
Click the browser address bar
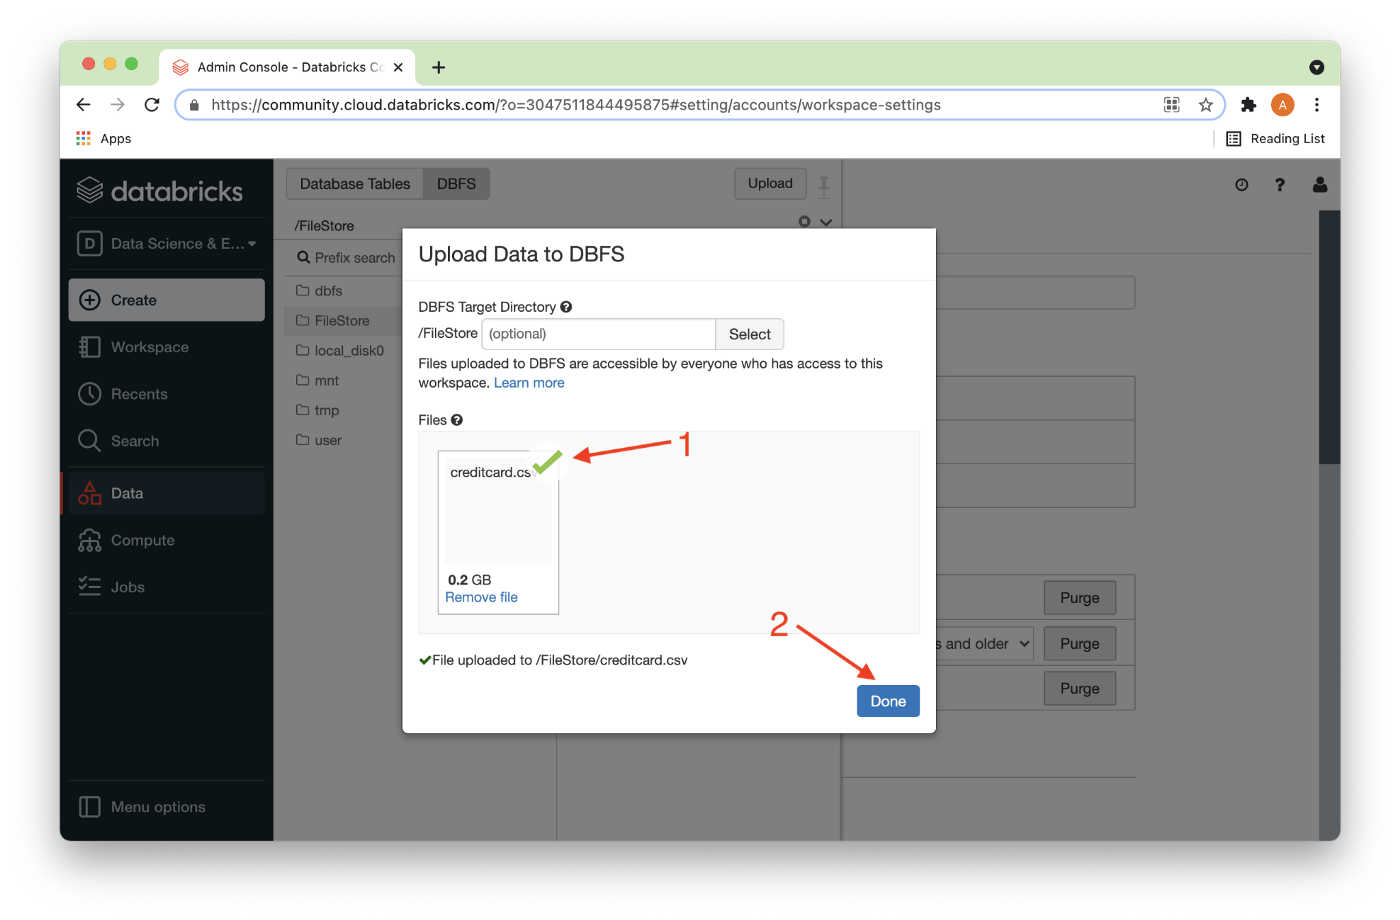click(700, 105)
